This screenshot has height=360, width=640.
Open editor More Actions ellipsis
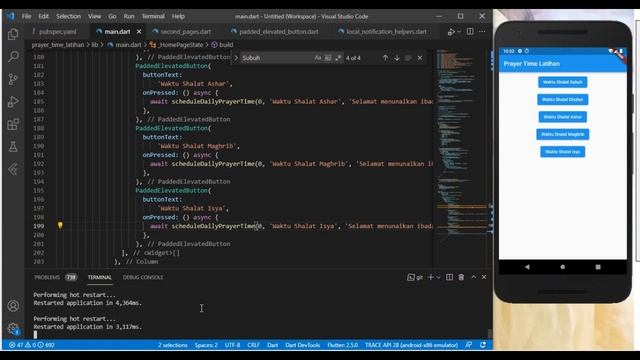(x=482, y=31)
